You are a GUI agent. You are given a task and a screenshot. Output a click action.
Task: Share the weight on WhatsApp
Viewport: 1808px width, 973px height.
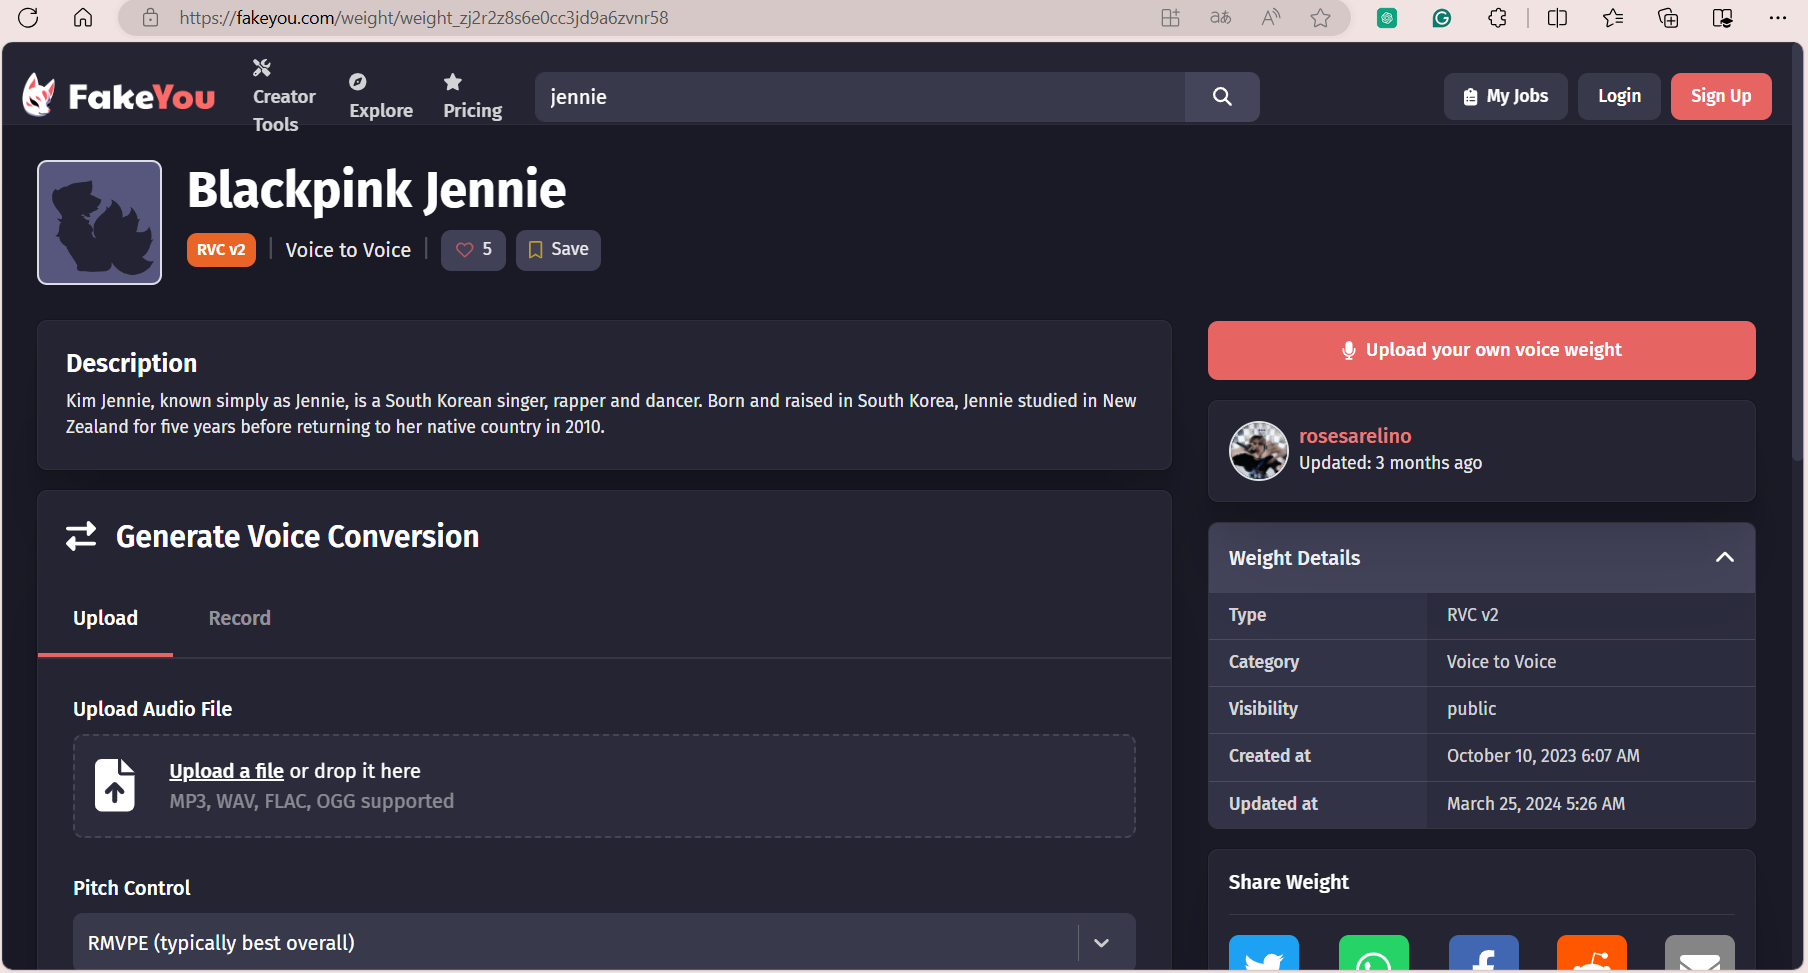click(x=1374, y=953)
